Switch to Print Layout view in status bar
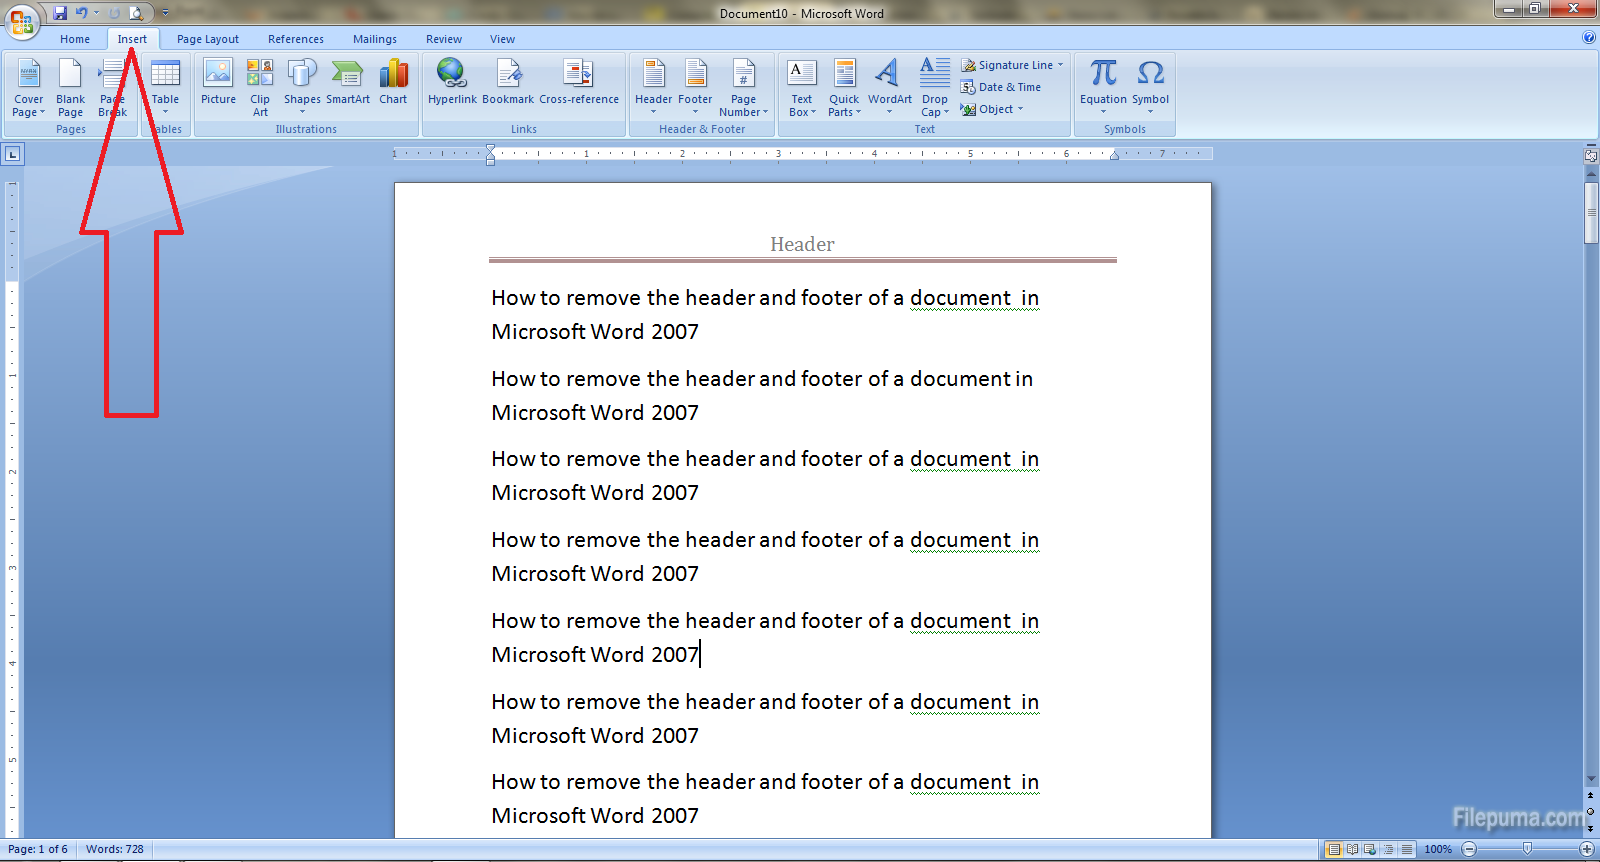Viewport: 1600px width, 862px height. click(x=1333, y=849)
